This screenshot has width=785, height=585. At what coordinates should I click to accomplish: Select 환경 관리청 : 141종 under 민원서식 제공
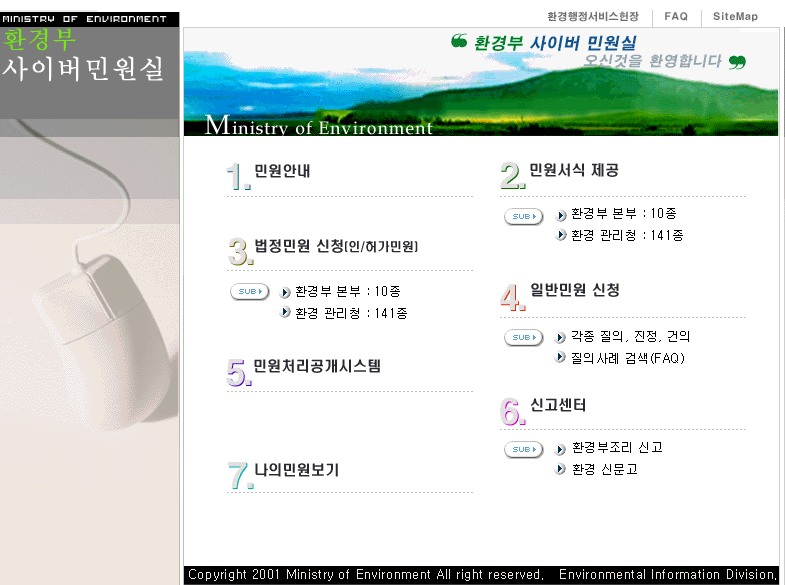pyautogui.click(x=627, y=235)
